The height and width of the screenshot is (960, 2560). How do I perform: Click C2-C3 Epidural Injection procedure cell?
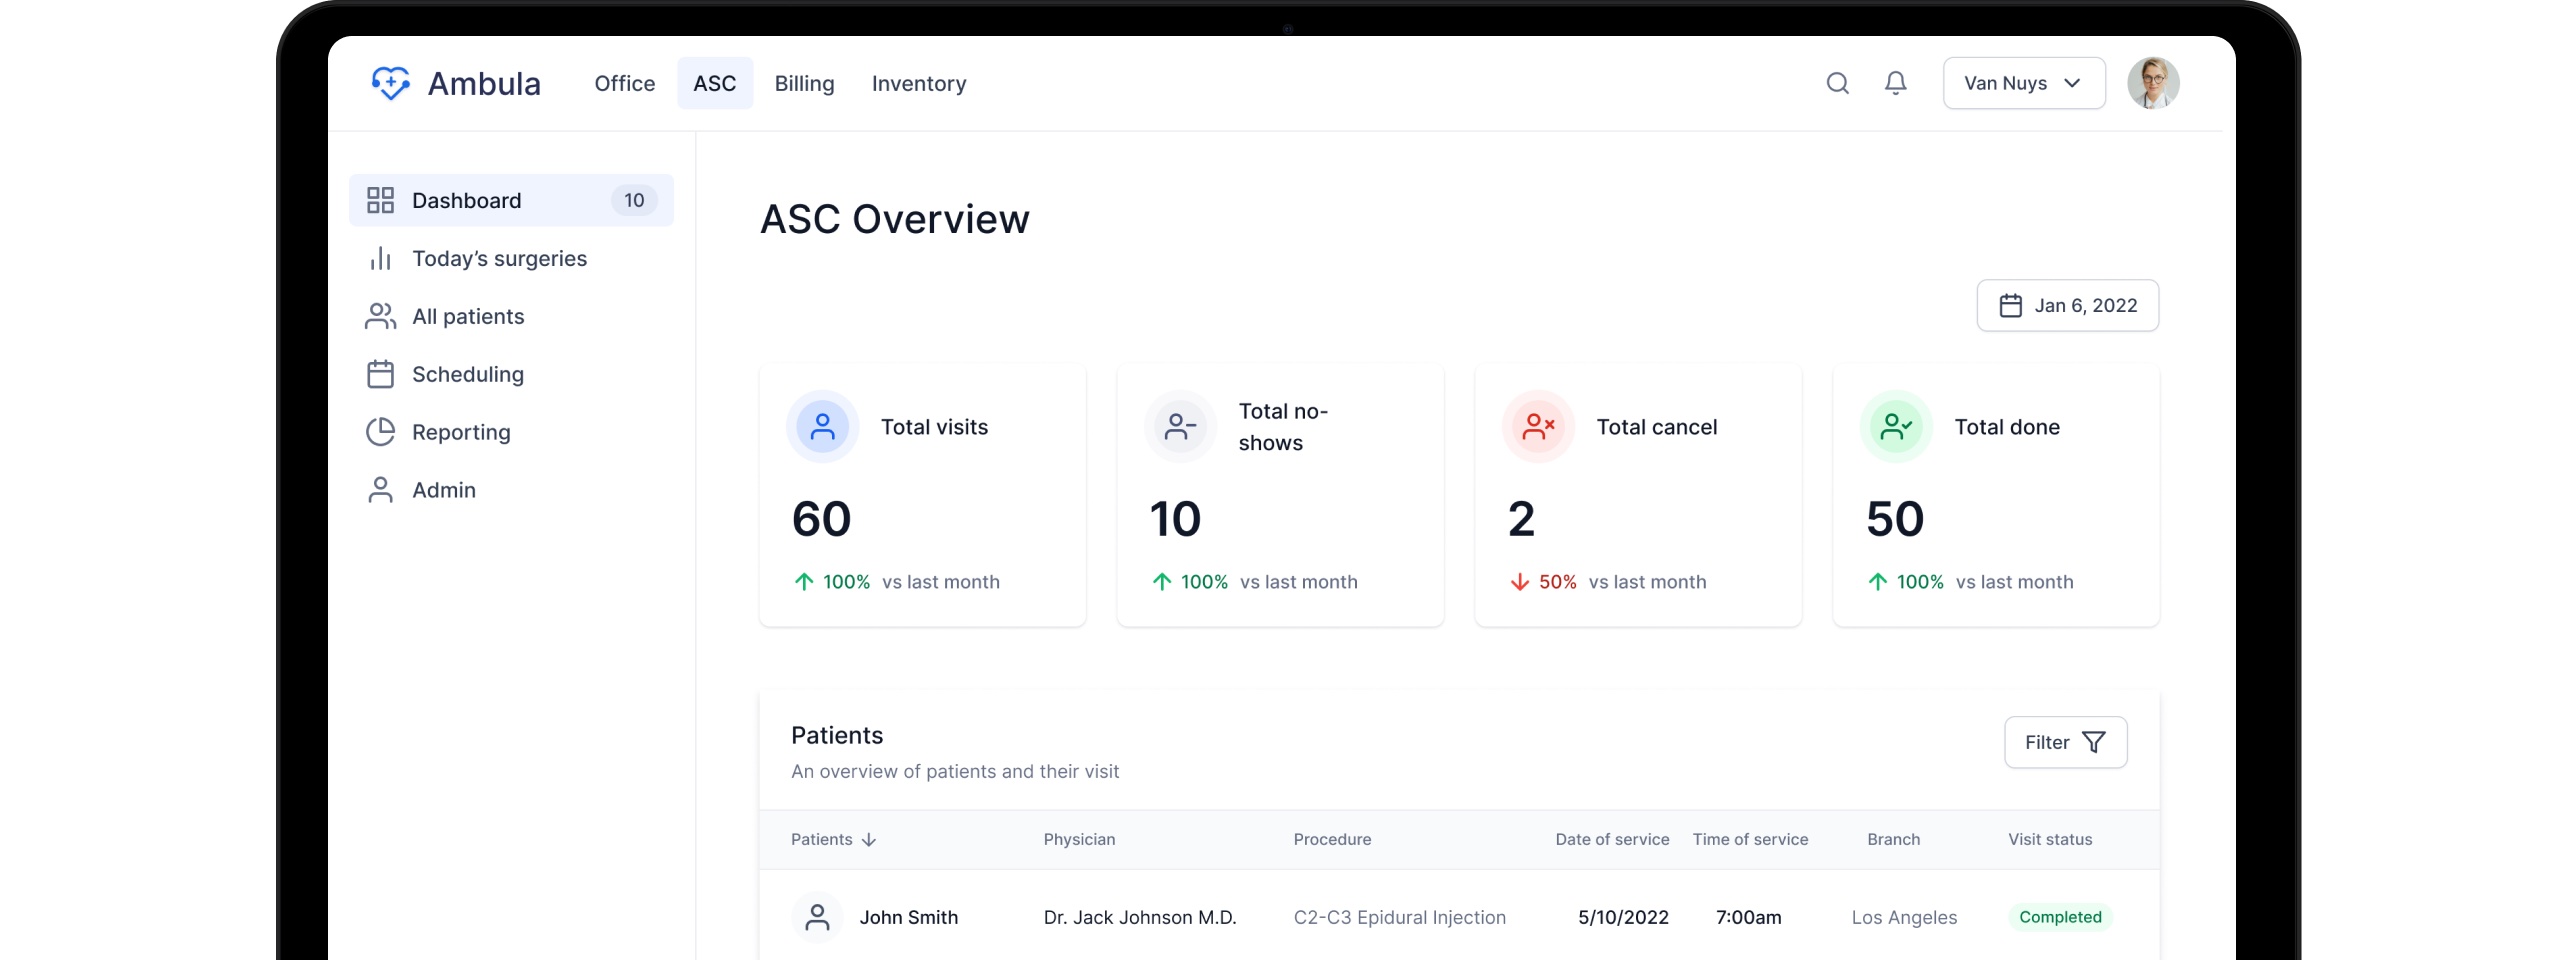[x=1399, y=917]
